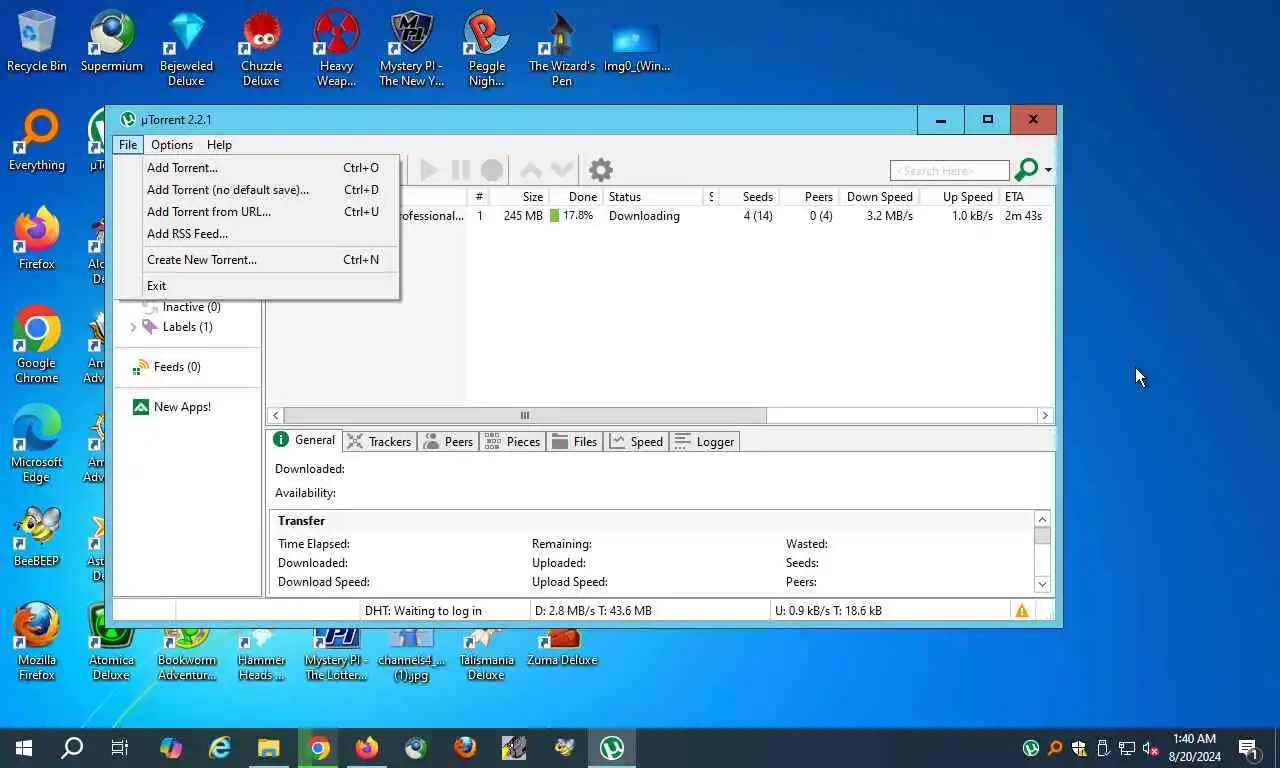Viewport: 1280px width, 768px height.
Task: Sort by the Seeds column header
Action: (x=748, y=197)
